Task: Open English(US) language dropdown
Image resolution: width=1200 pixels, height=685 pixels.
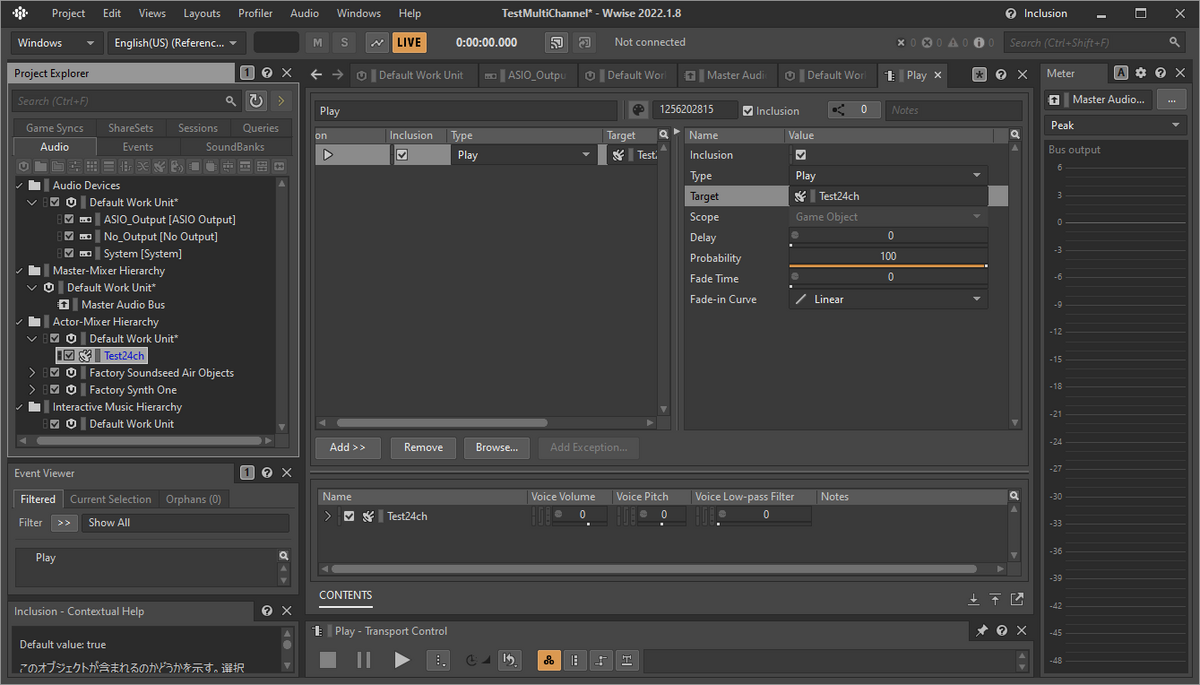Action: pyautogui.click(x=177, y=43)
